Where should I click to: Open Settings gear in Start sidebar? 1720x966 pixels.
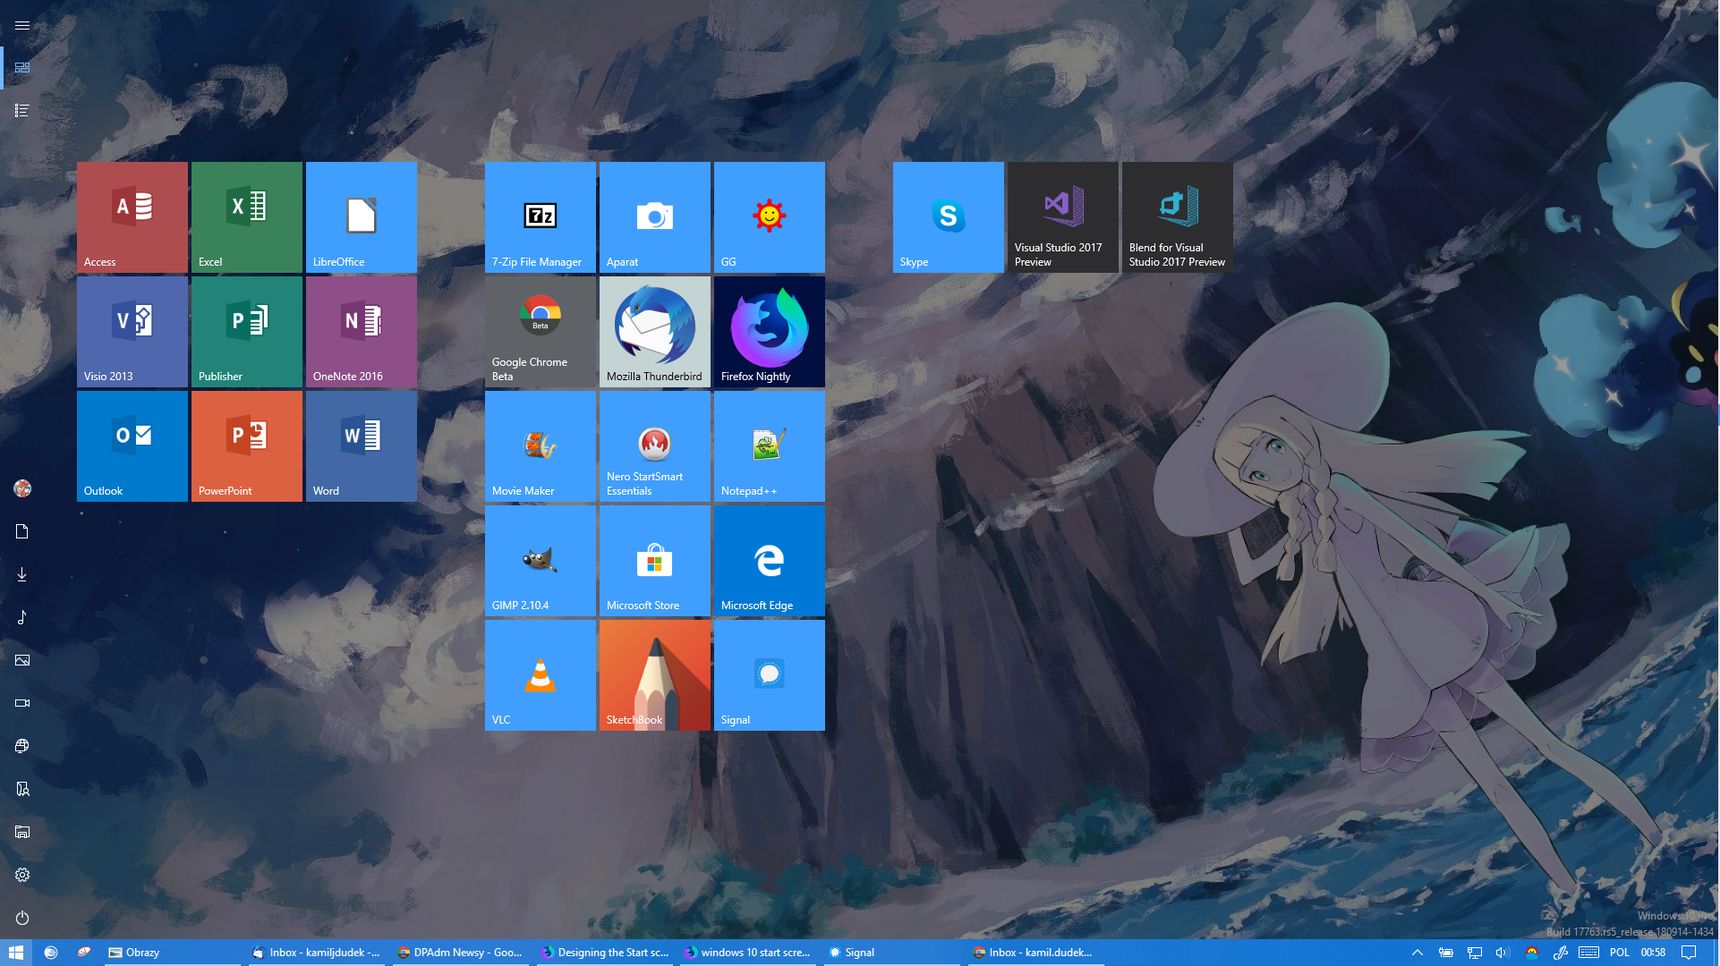coord(22,875)
